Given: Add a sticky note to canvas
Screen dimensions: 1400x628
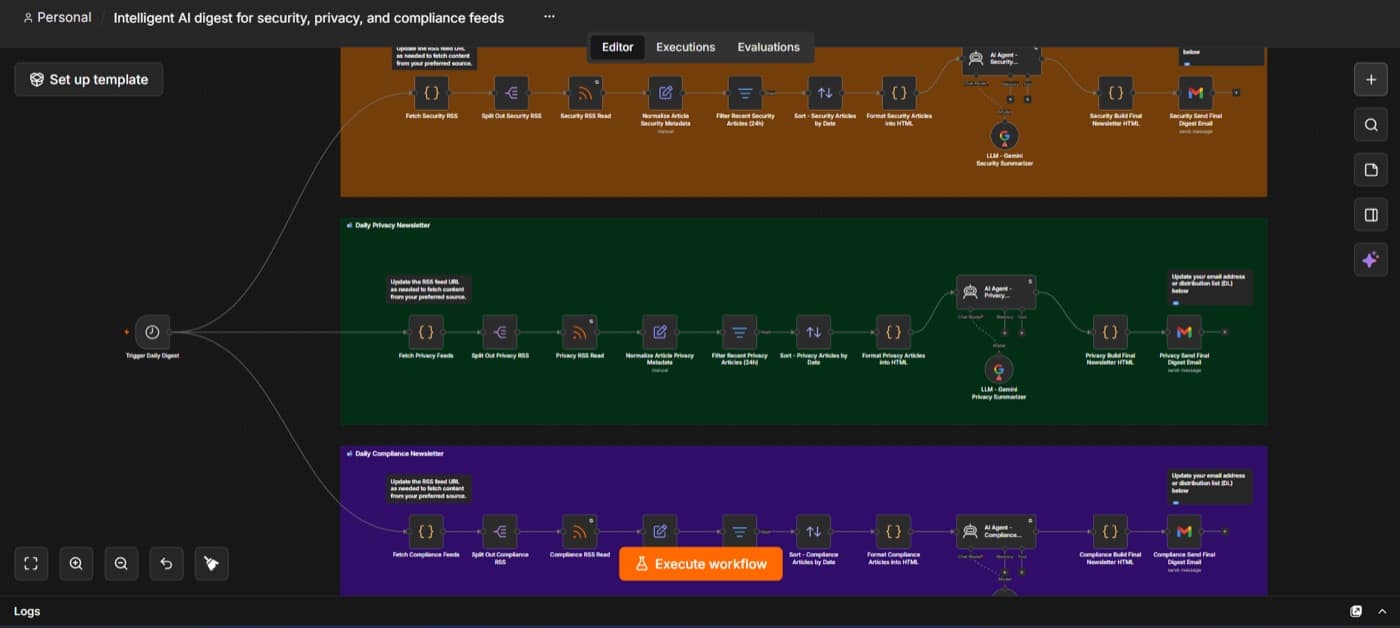Looking at the screenshot, I should click(1371, 170).
